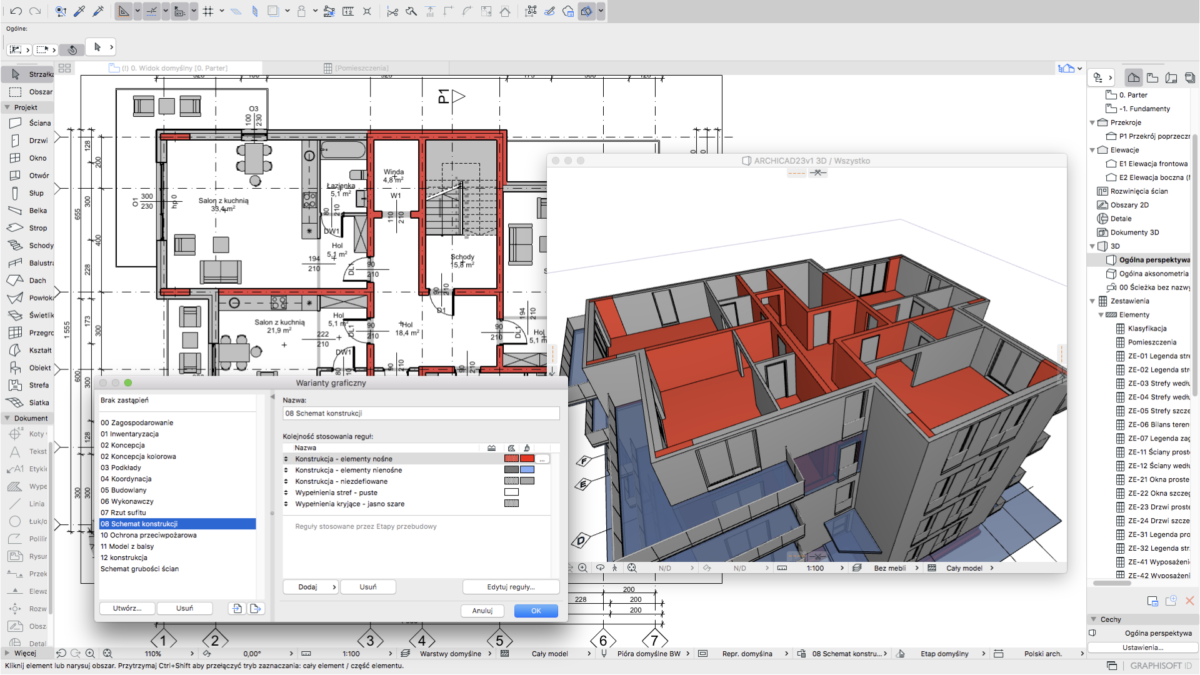Open the Dodaj rule dropdown button
This screenshot has width=1200, height=675.
(x=310, y=587)
